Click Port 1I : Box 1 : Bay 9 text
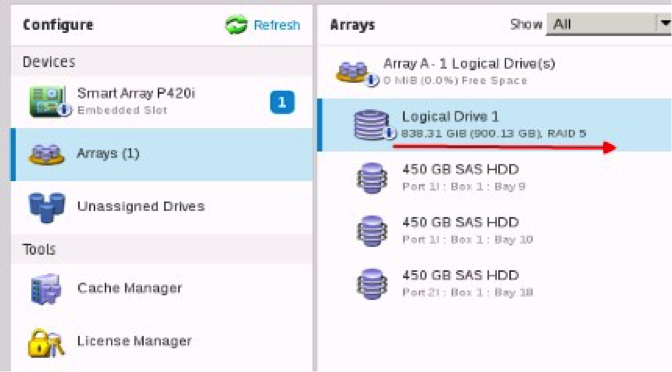Image resolution: width=672 pixels, height=372 pixels. 464,187
